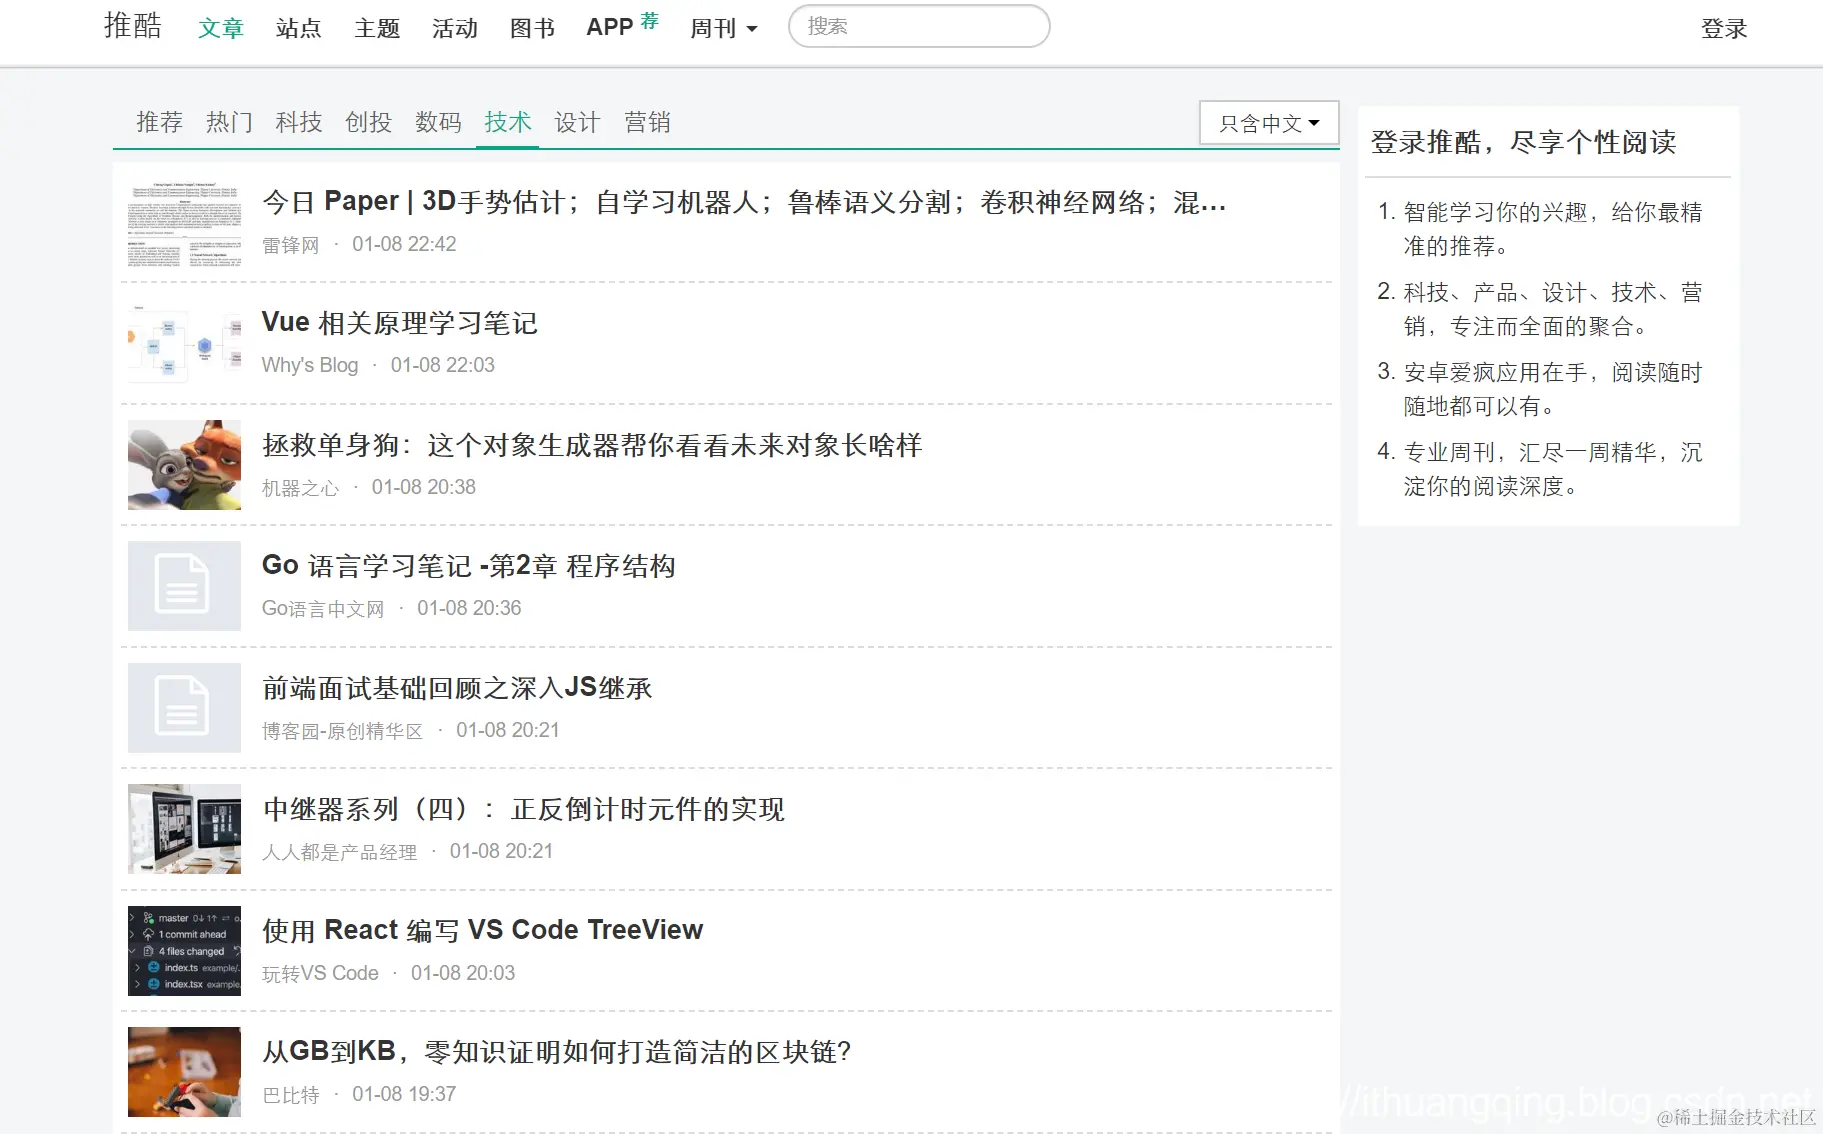The height and width of the screenshot is (1134, 1823).
Task: Select the 文章 nav item
Action: click(x=221, y=28)
